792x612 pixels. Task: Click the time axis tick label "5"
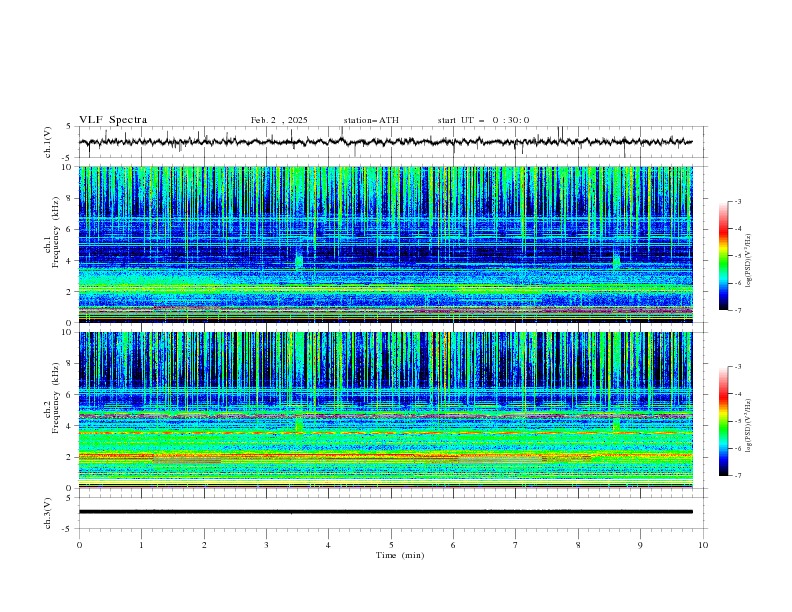pyautogui.click(x=391, y=545)
